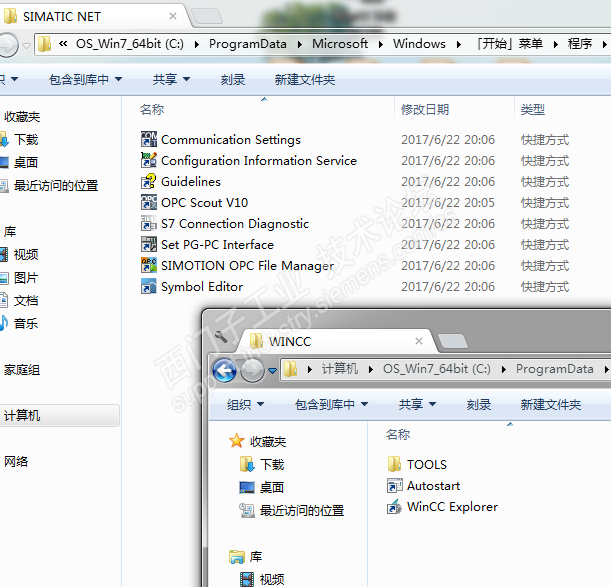Open the Configuration Information Service icon
Screen dimensions: 611x587
tap(148, 160)
